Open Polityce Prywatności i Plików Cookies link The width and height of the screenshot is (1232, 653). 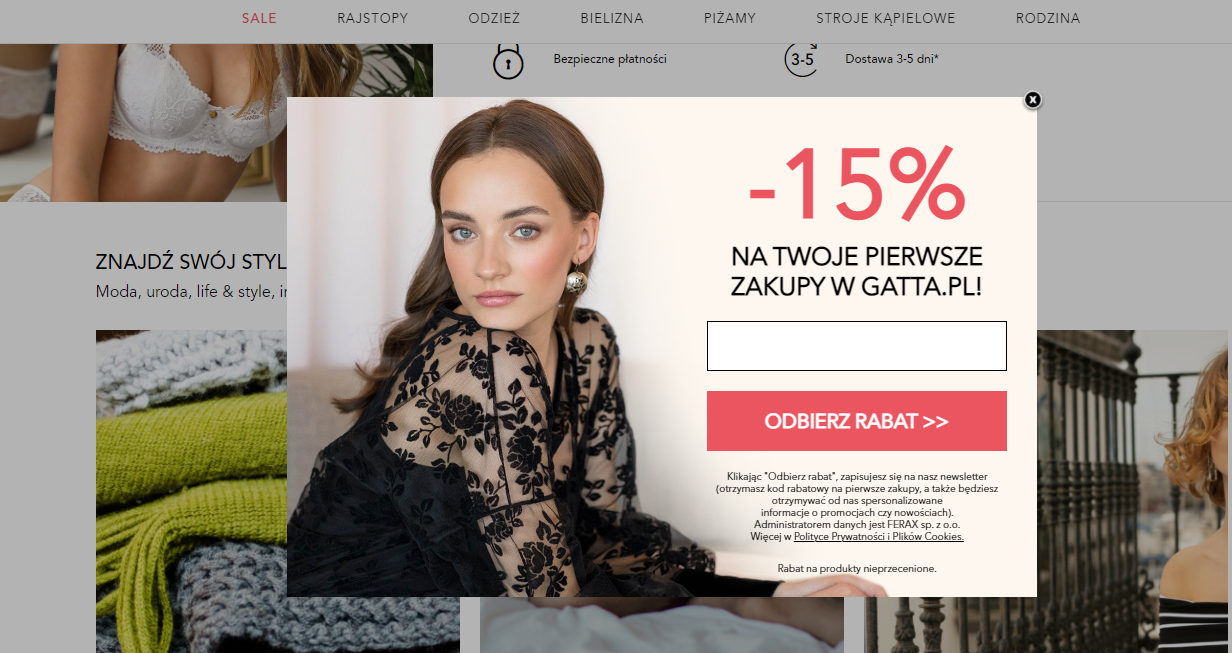coord(879,537)
